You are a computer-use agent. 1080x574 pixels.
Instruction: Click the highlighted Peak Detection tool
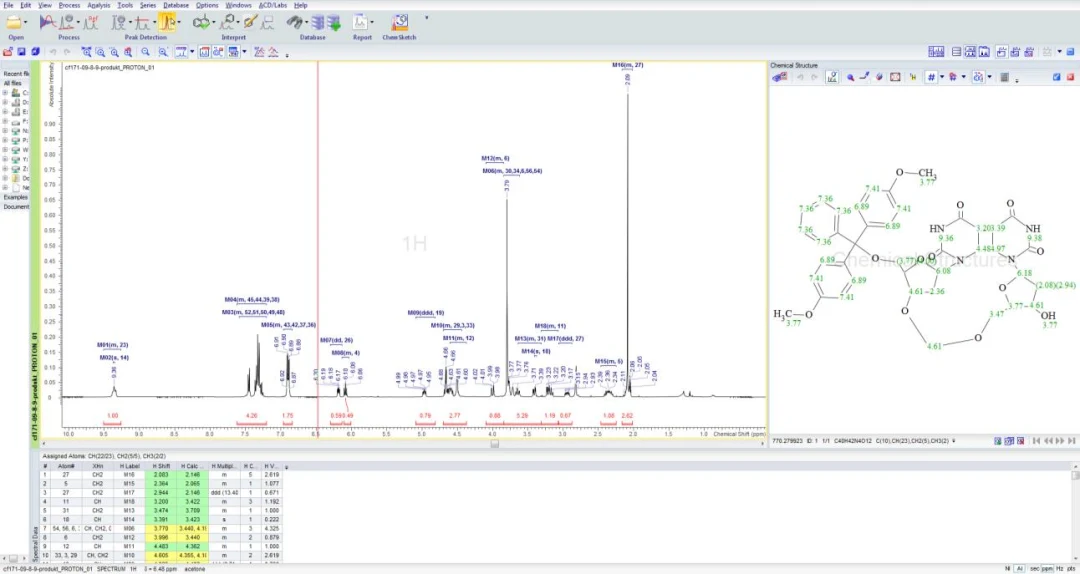(166, 23)
